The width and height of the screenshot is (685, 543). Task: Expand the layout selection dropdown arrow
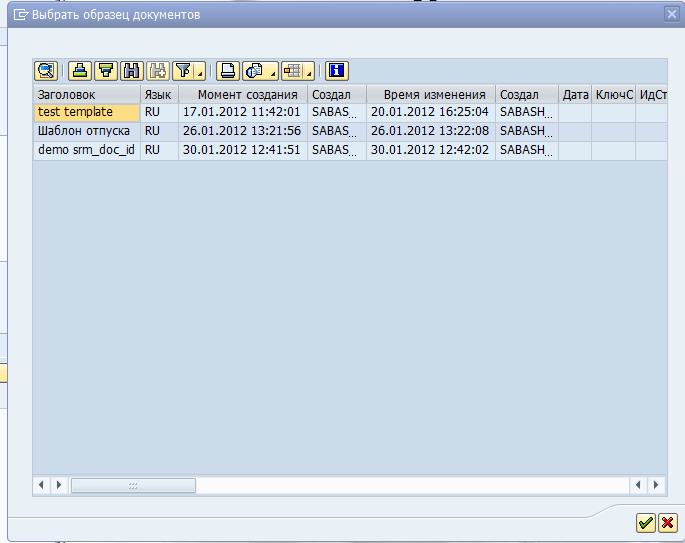309,73
